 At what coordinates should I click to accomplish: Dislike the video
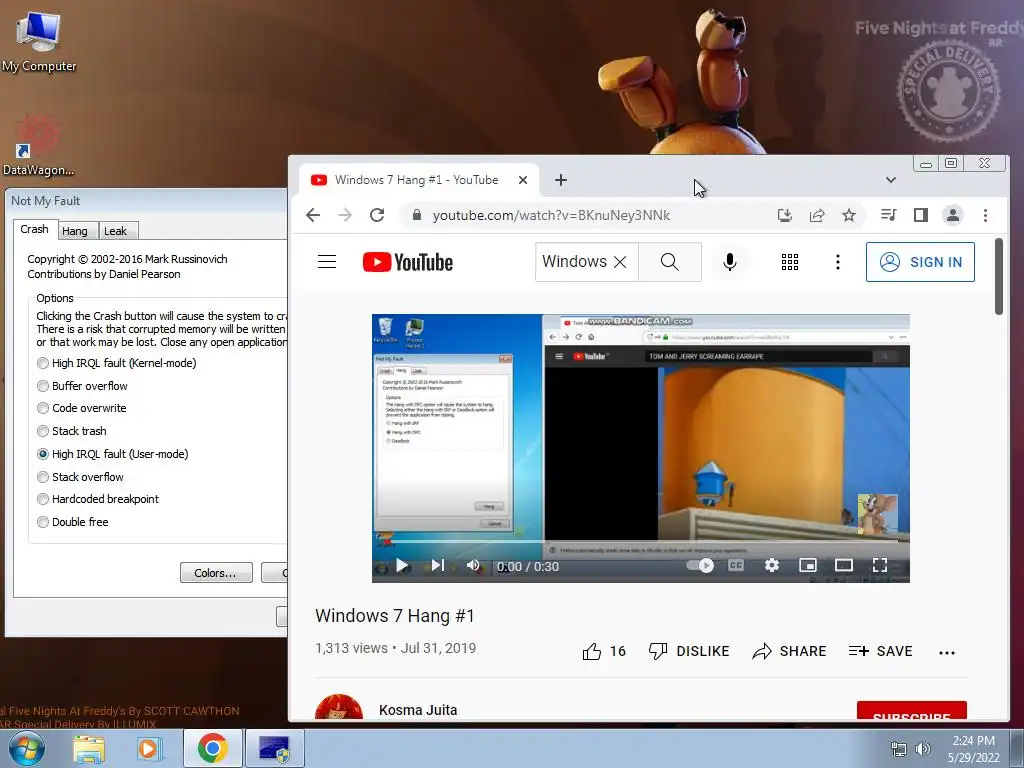pyautogui.click(x=688, y=651)
